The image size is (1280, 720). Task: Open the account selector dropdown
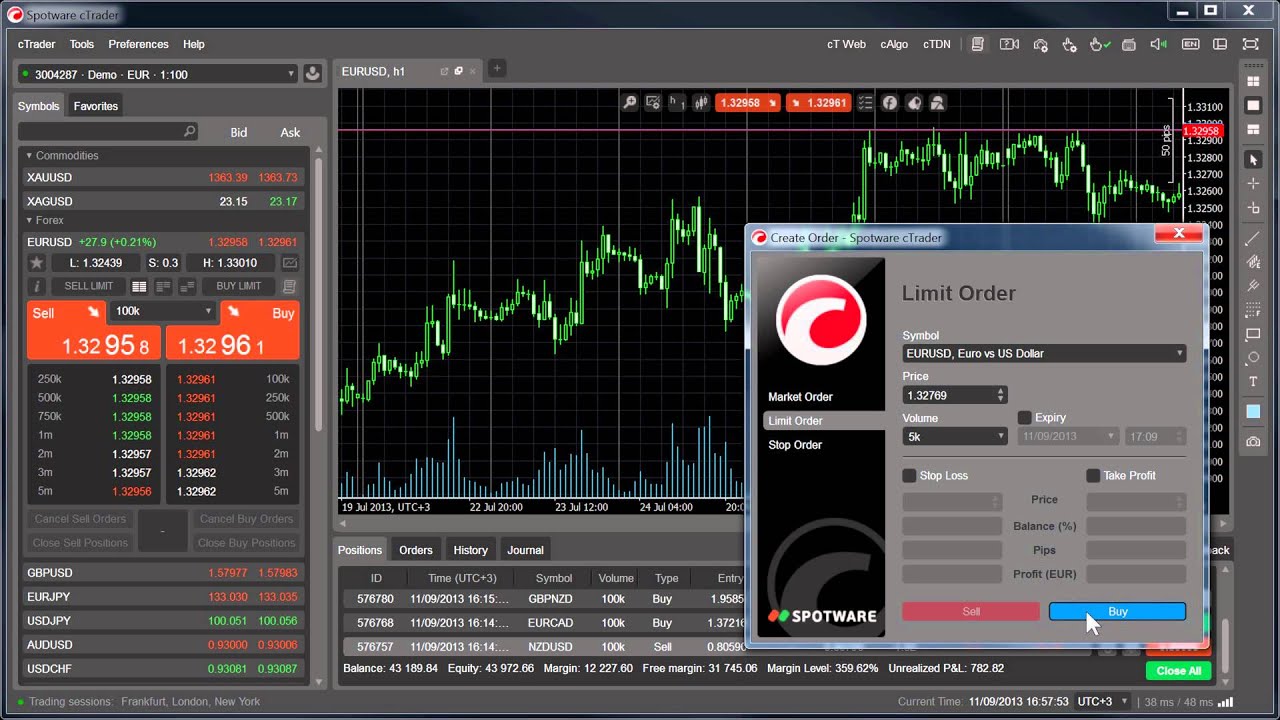click(x=158, y=74)
